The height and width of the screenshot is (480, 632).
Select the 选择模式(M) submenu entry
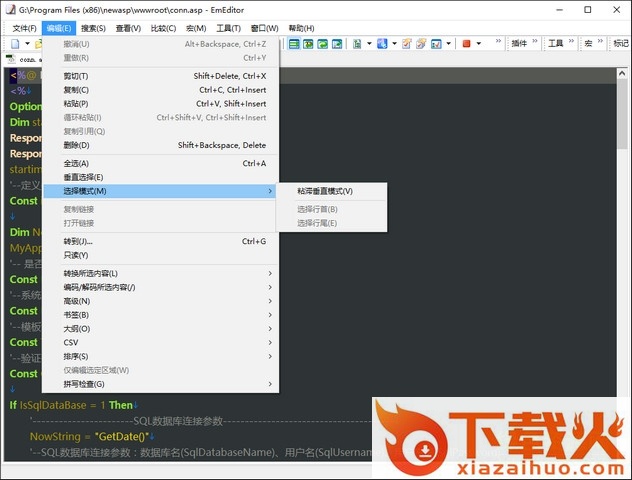tap(160, 191)
